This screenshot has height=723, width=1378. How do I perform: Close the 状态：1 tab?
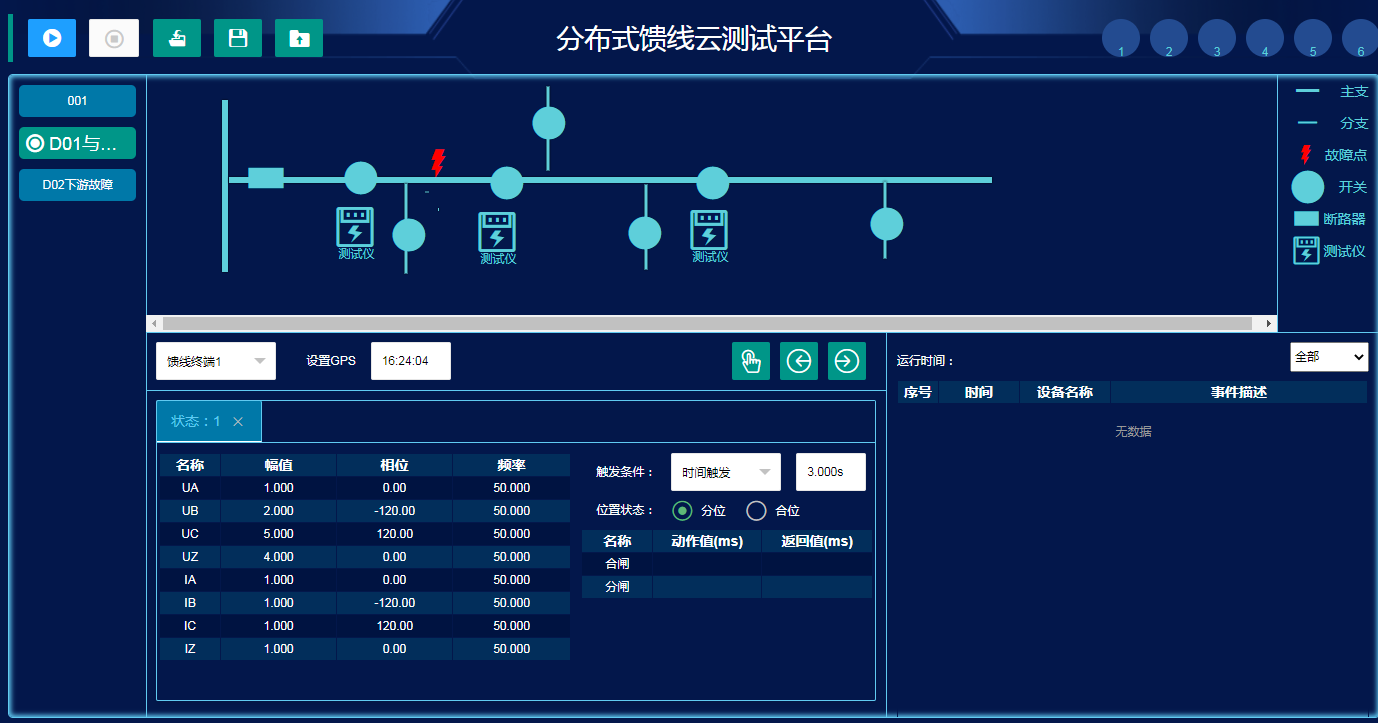pyautogui.click(x=238, y=422)
